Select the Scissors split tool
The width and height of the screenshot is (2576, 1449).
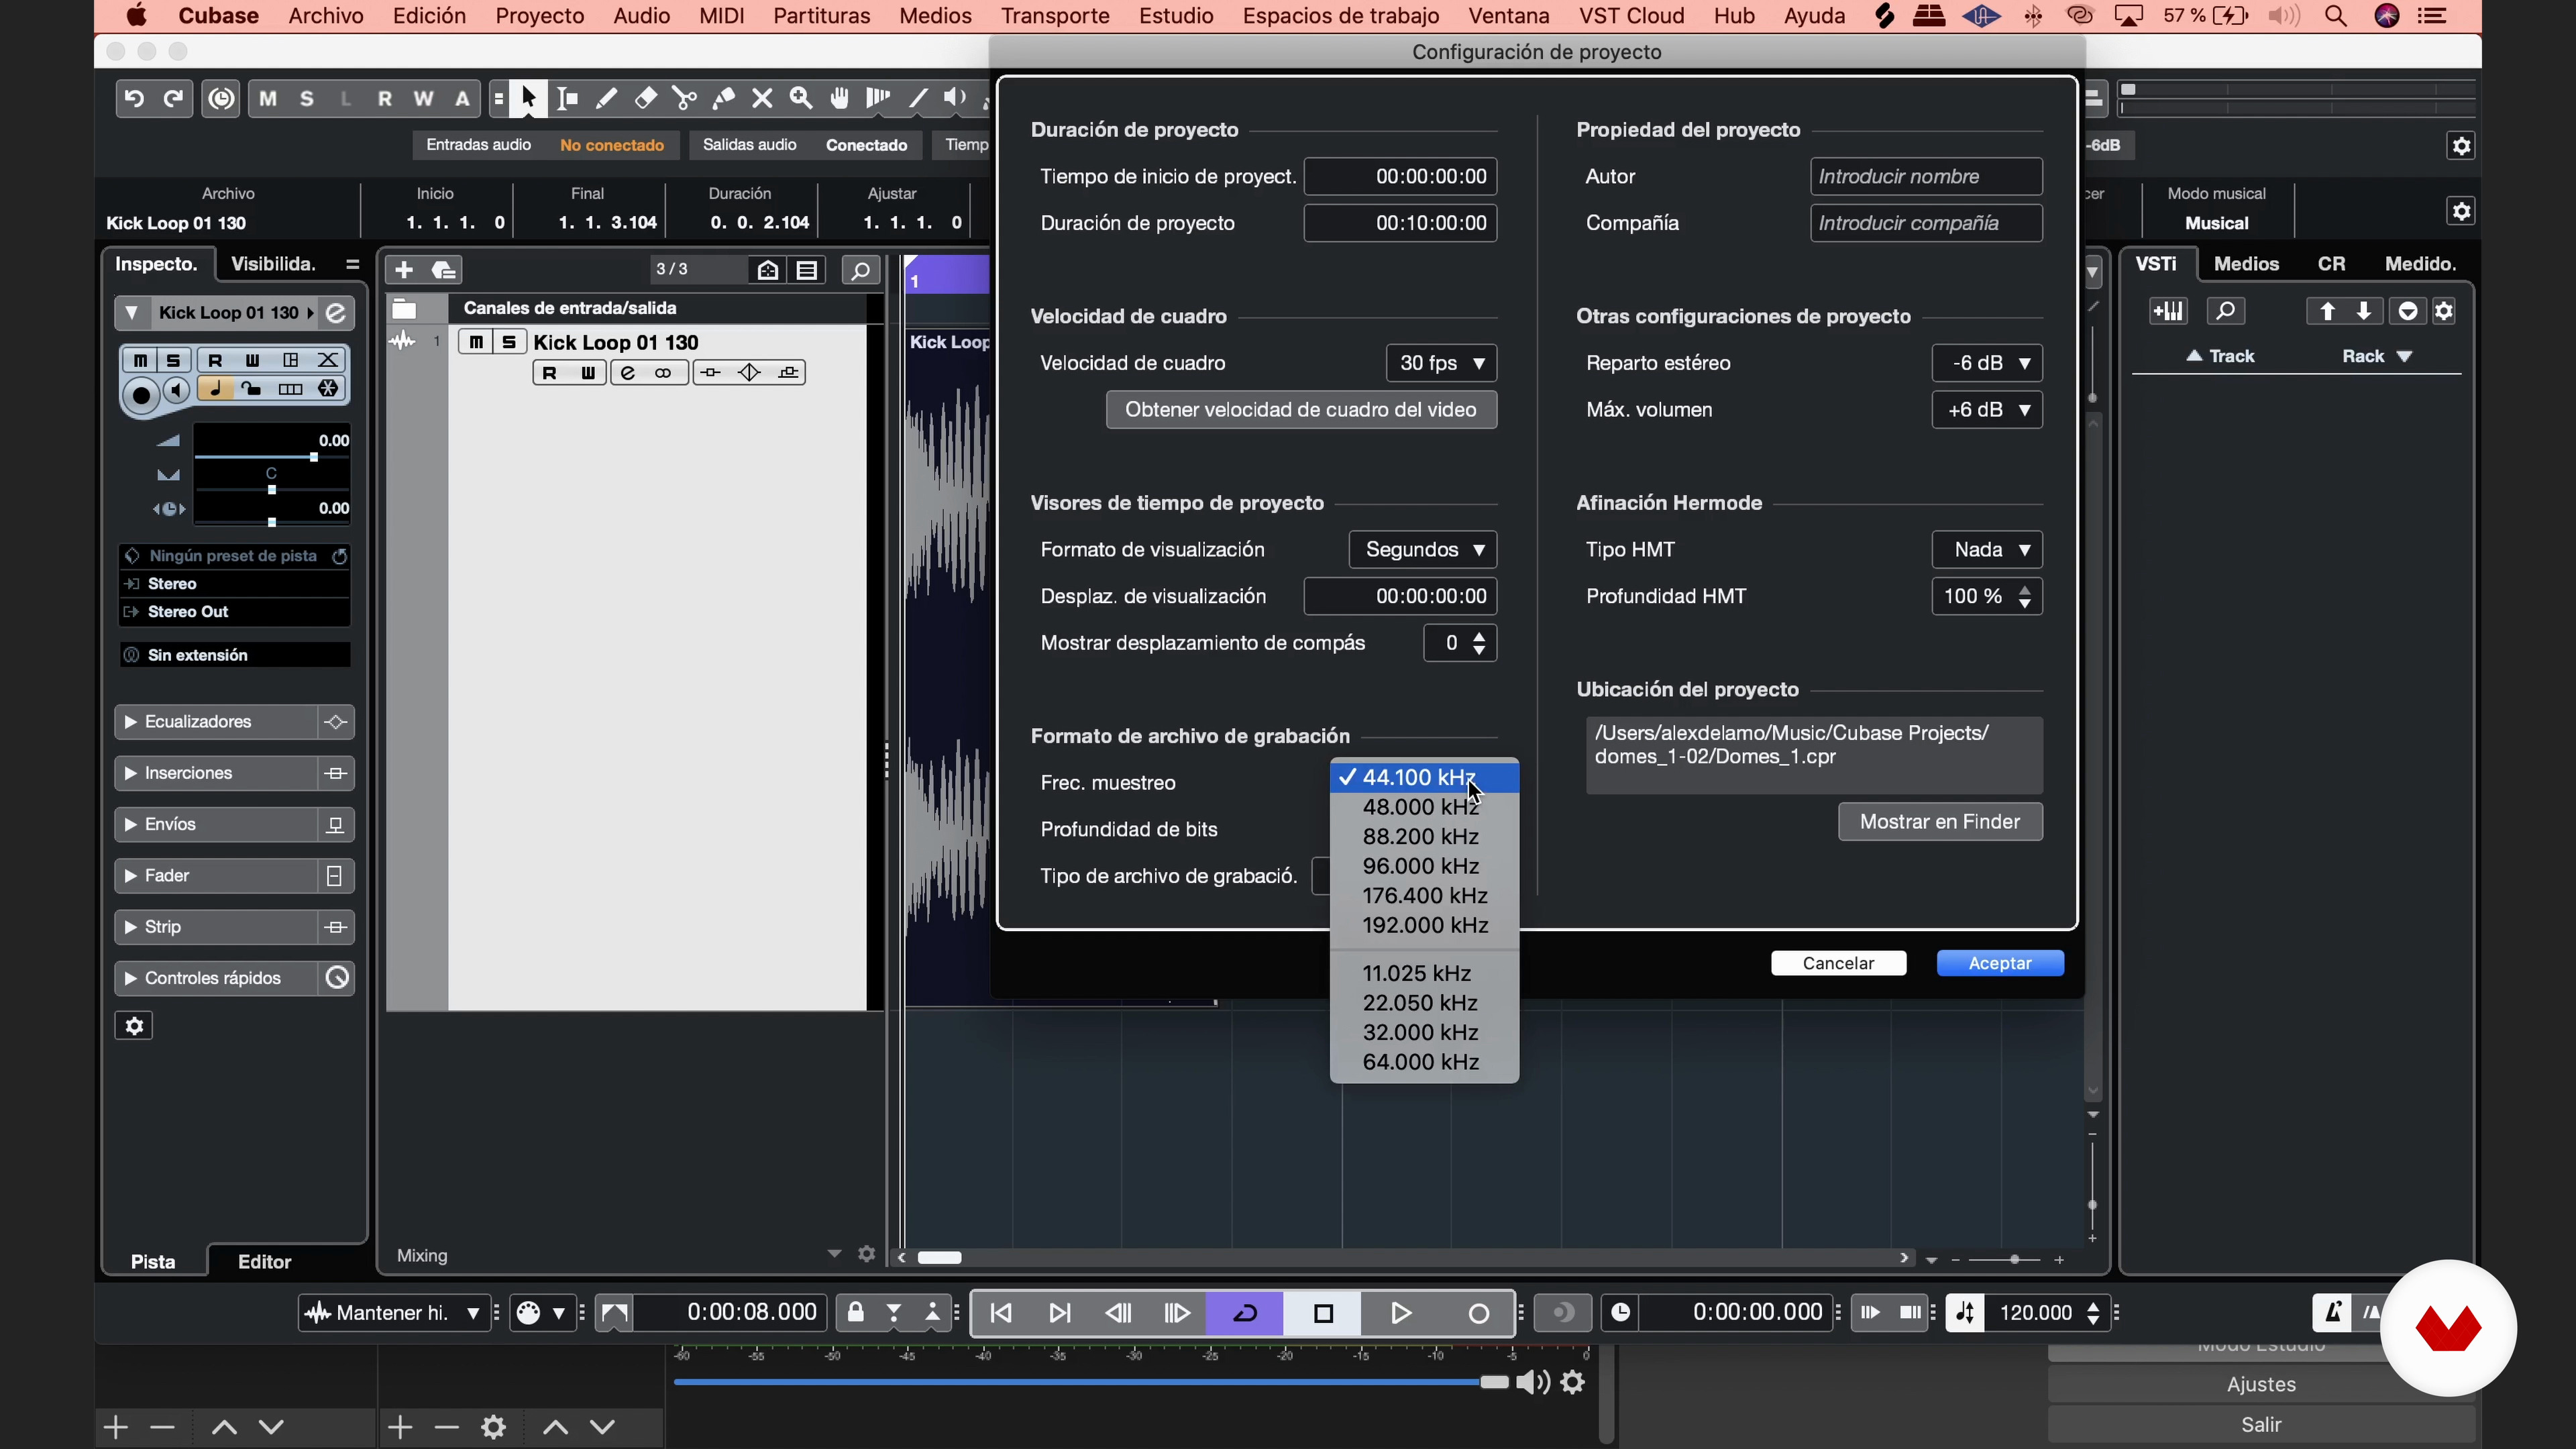pyautogui.click(x=685, y=98)
